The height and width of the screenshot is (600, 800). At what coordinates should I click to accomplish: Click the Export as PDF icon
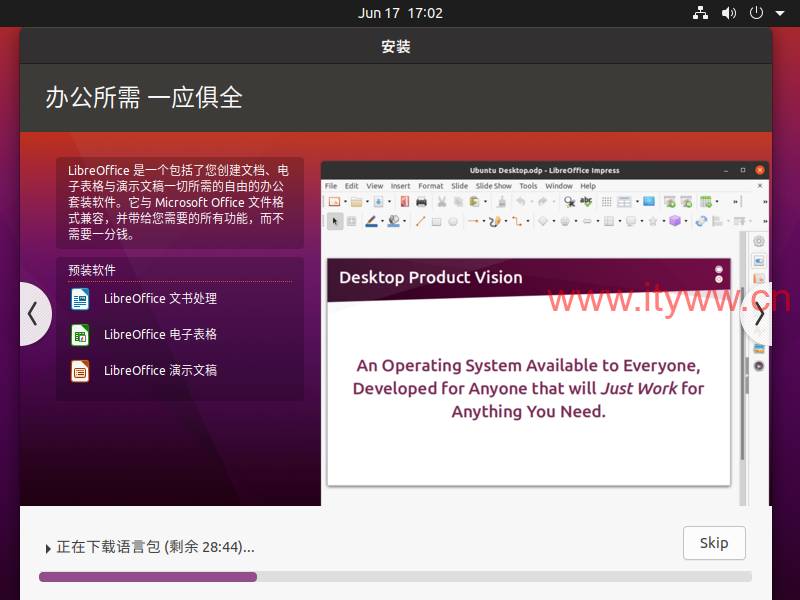pyautogui.click(x=405, y=202)
